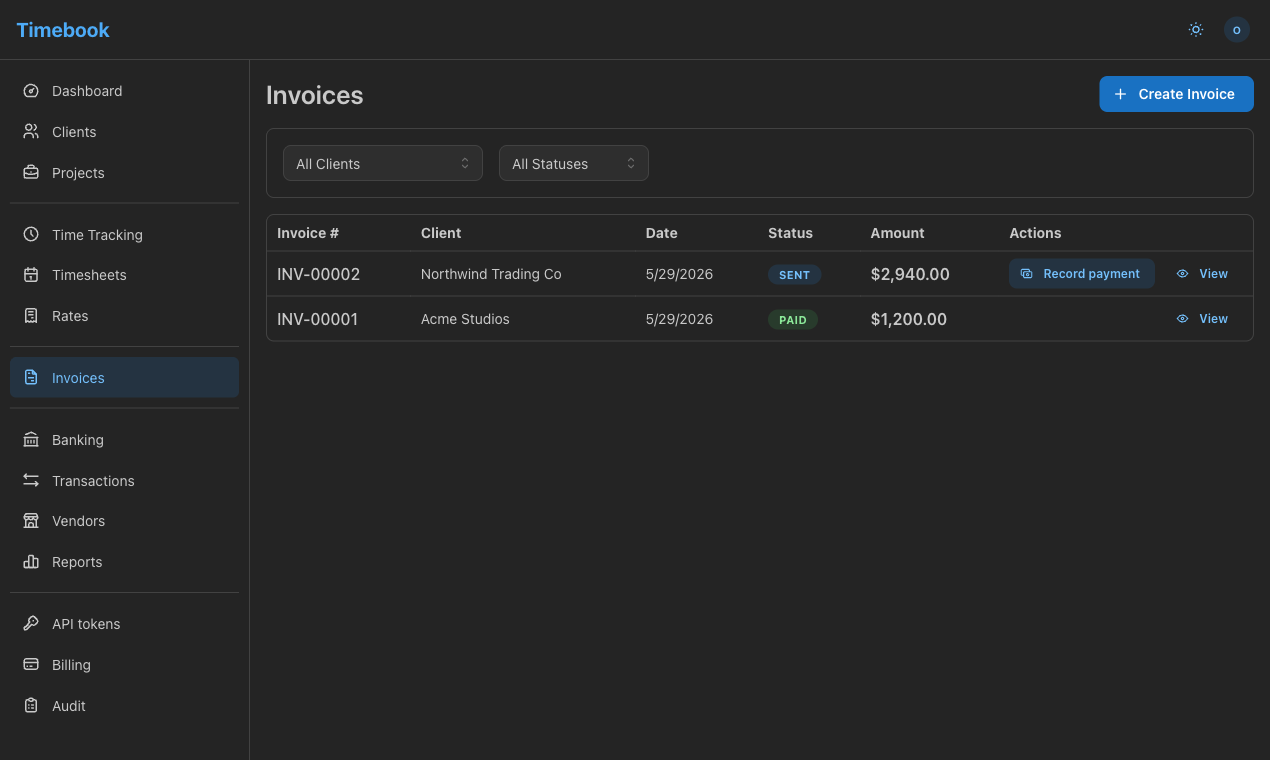Screen dimensions: 1270x760
Task: Click the Transactions arrows icon
Action: [31, 481]
